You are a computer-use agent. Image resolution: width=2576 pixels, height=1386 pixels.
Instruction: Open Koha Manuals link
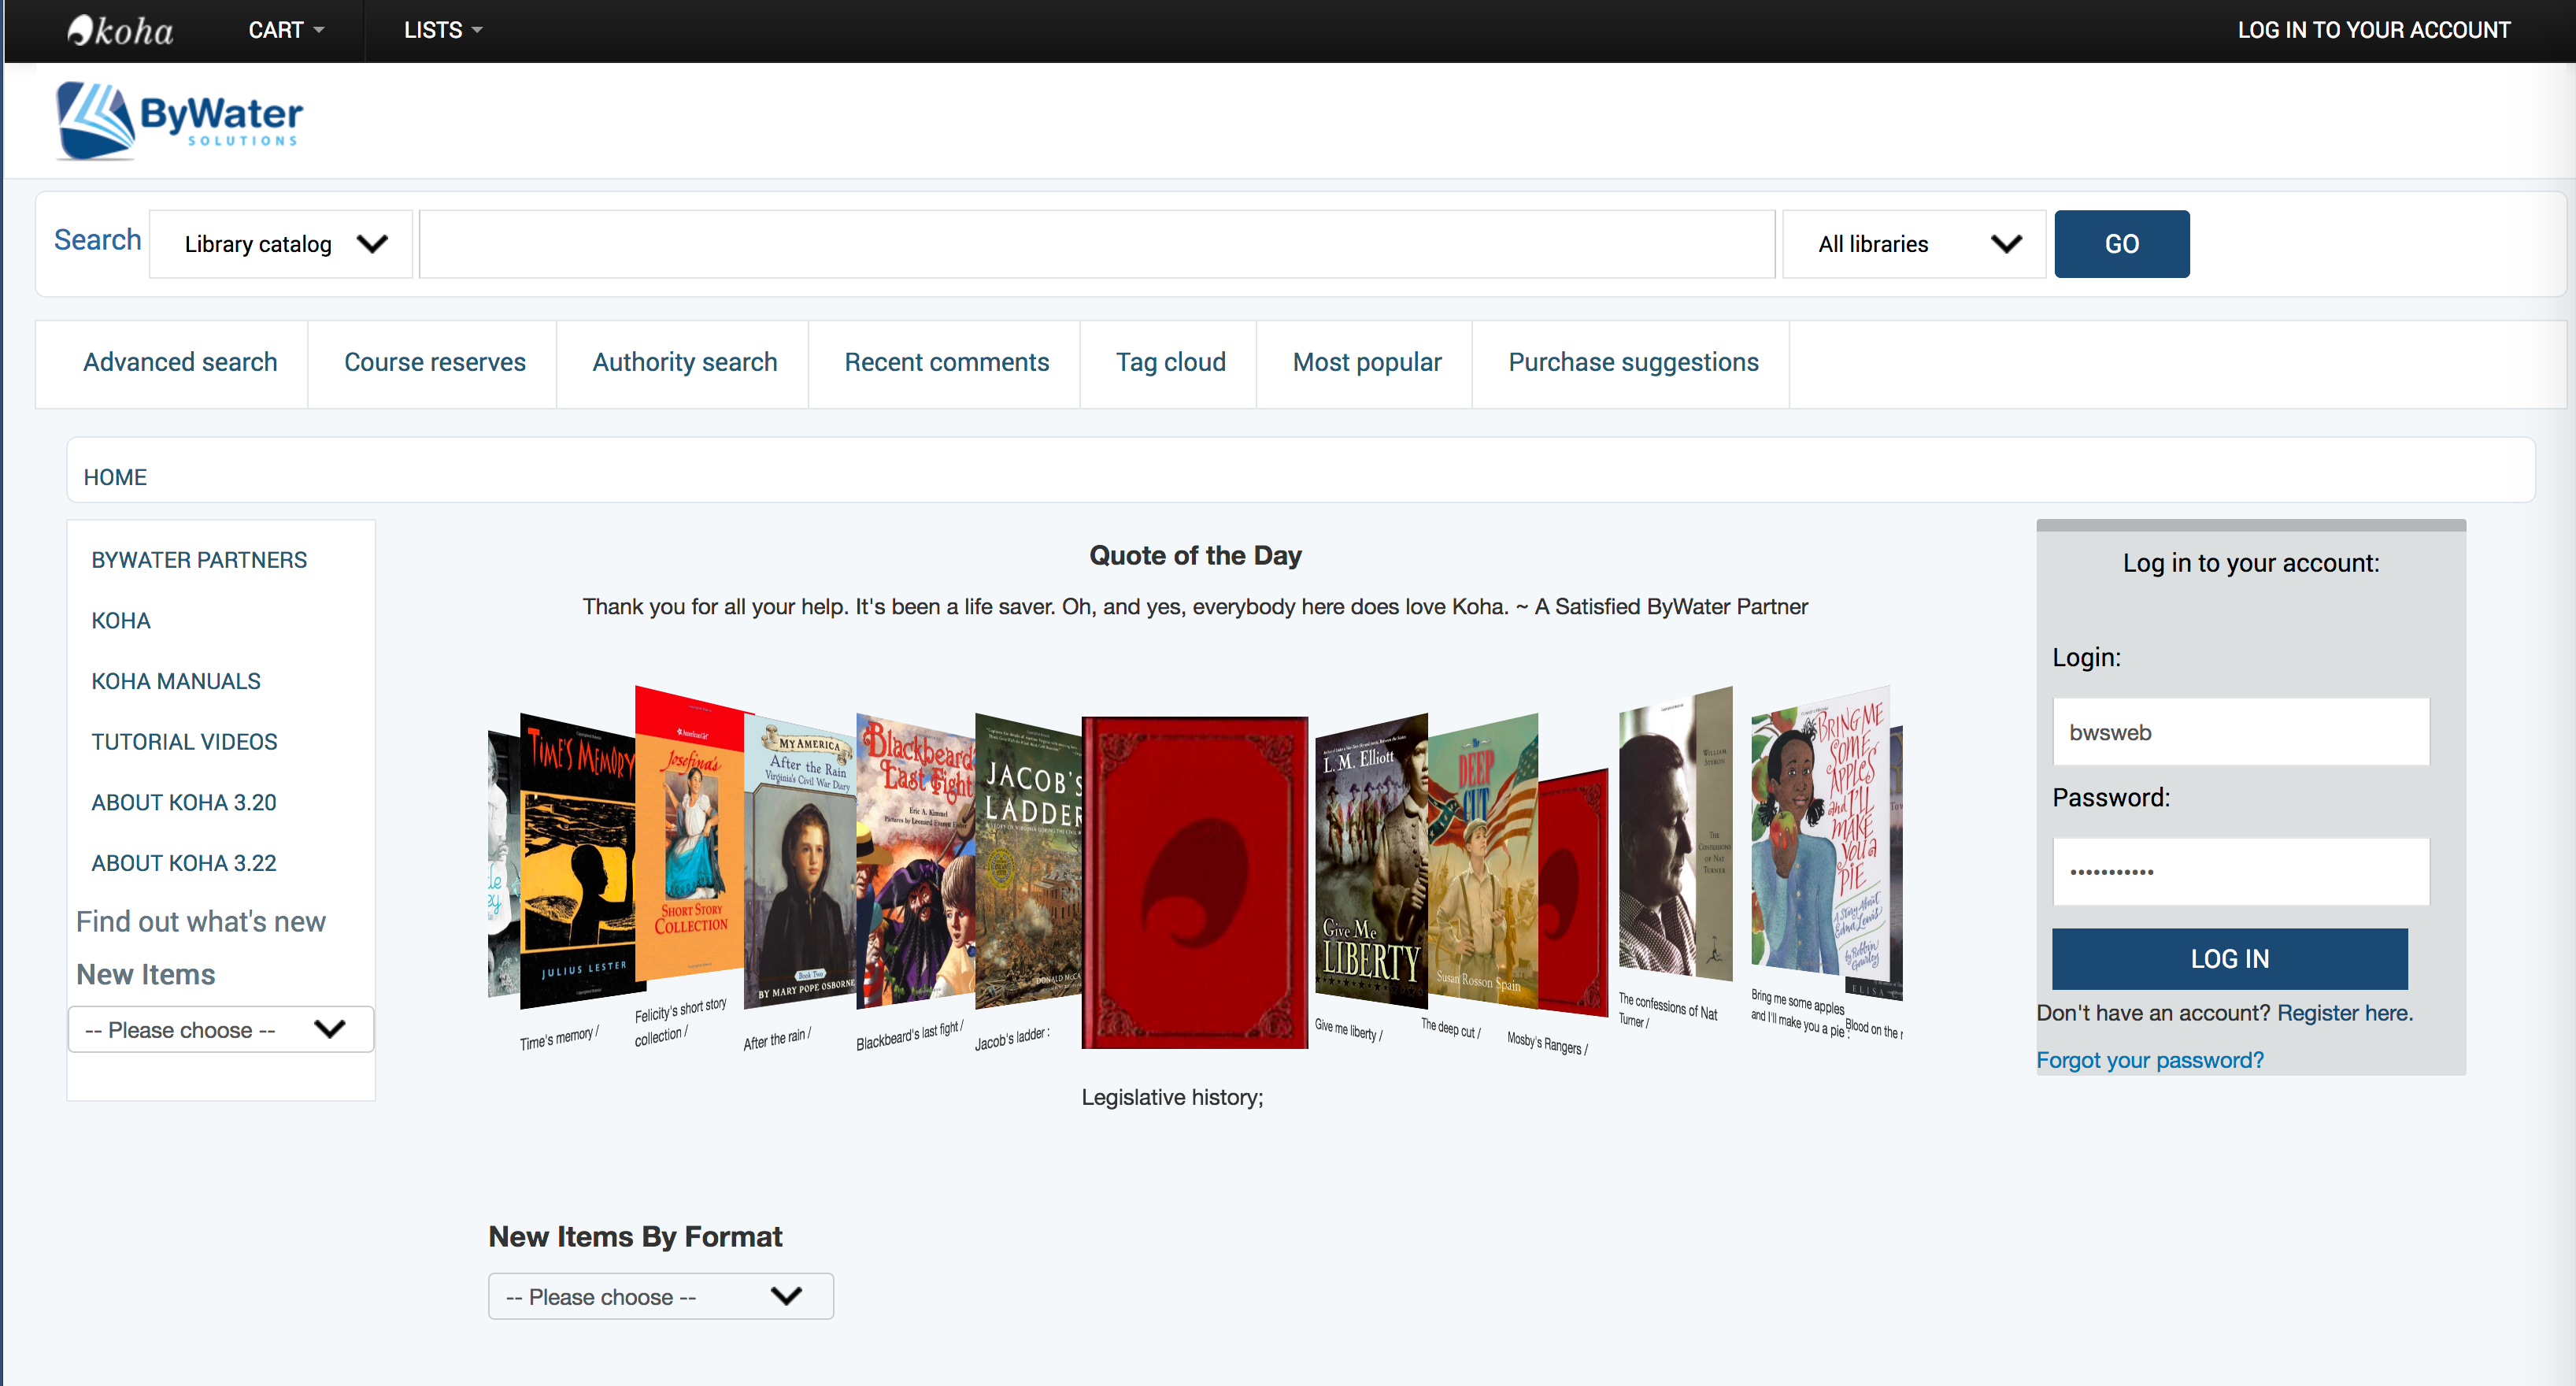(176, 681)
